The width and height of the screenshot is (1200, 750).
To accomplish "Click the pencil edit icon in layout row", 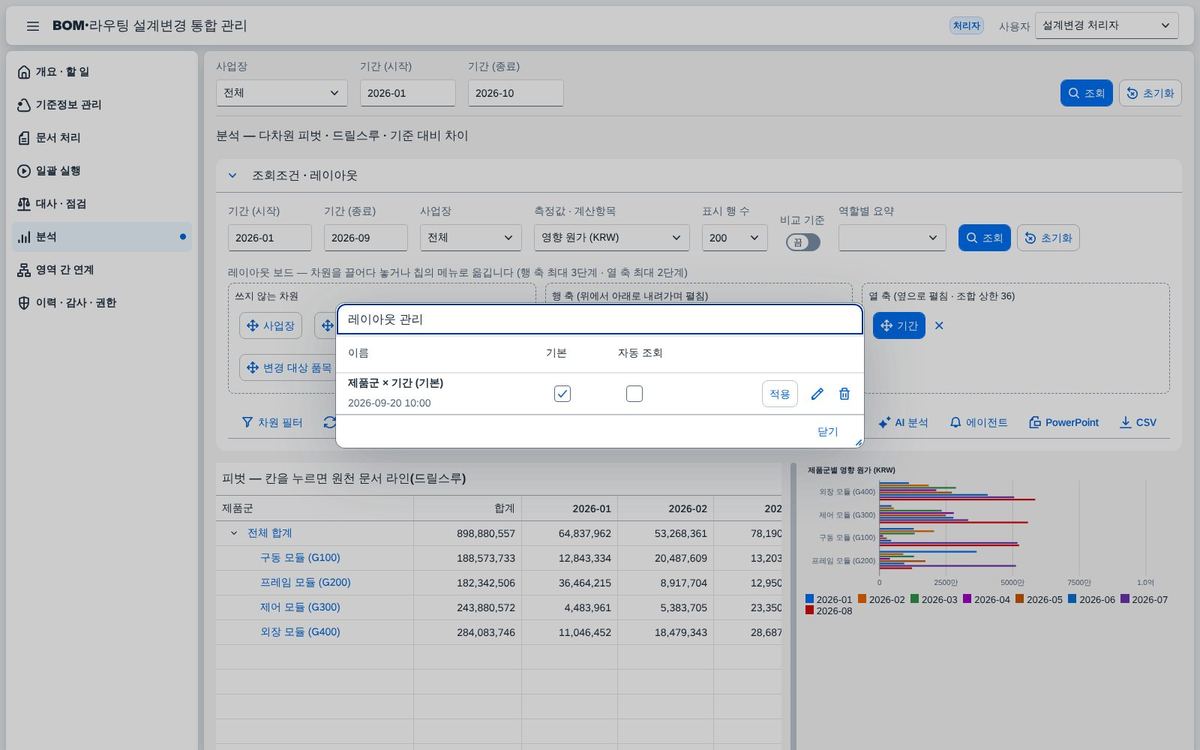I will pos(817,394).
